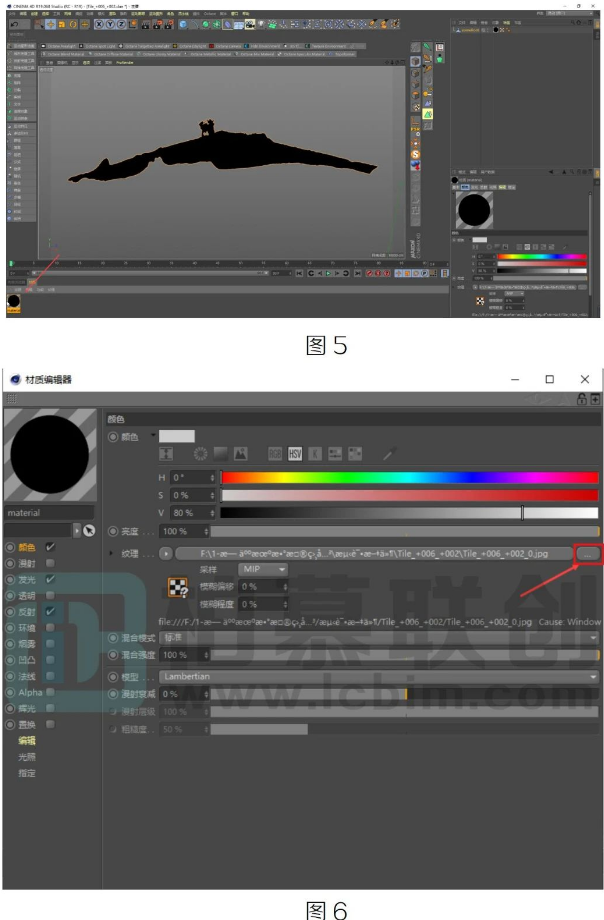Toggle Y axis lock in Cinema 4D toolbar
Image resolution: width=604 pixels, height=920 pixels.
[110, 24]
